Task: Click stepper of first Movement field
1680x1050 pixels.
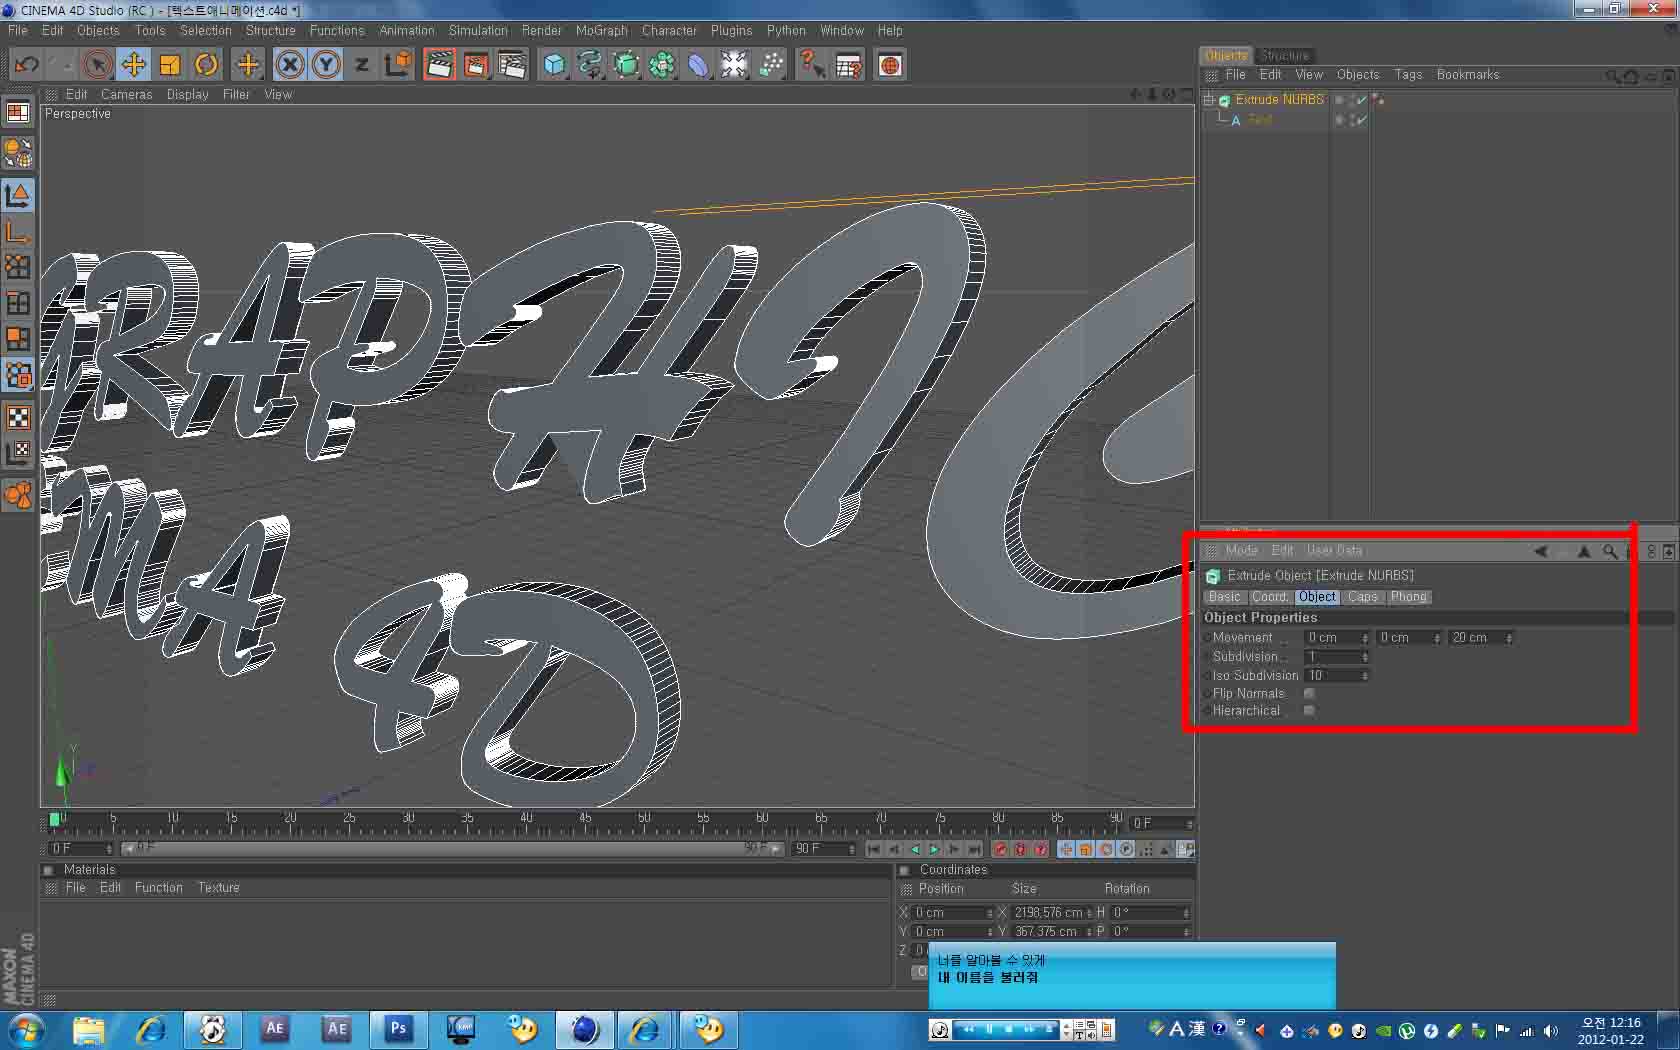Action: click(1365, 638)
